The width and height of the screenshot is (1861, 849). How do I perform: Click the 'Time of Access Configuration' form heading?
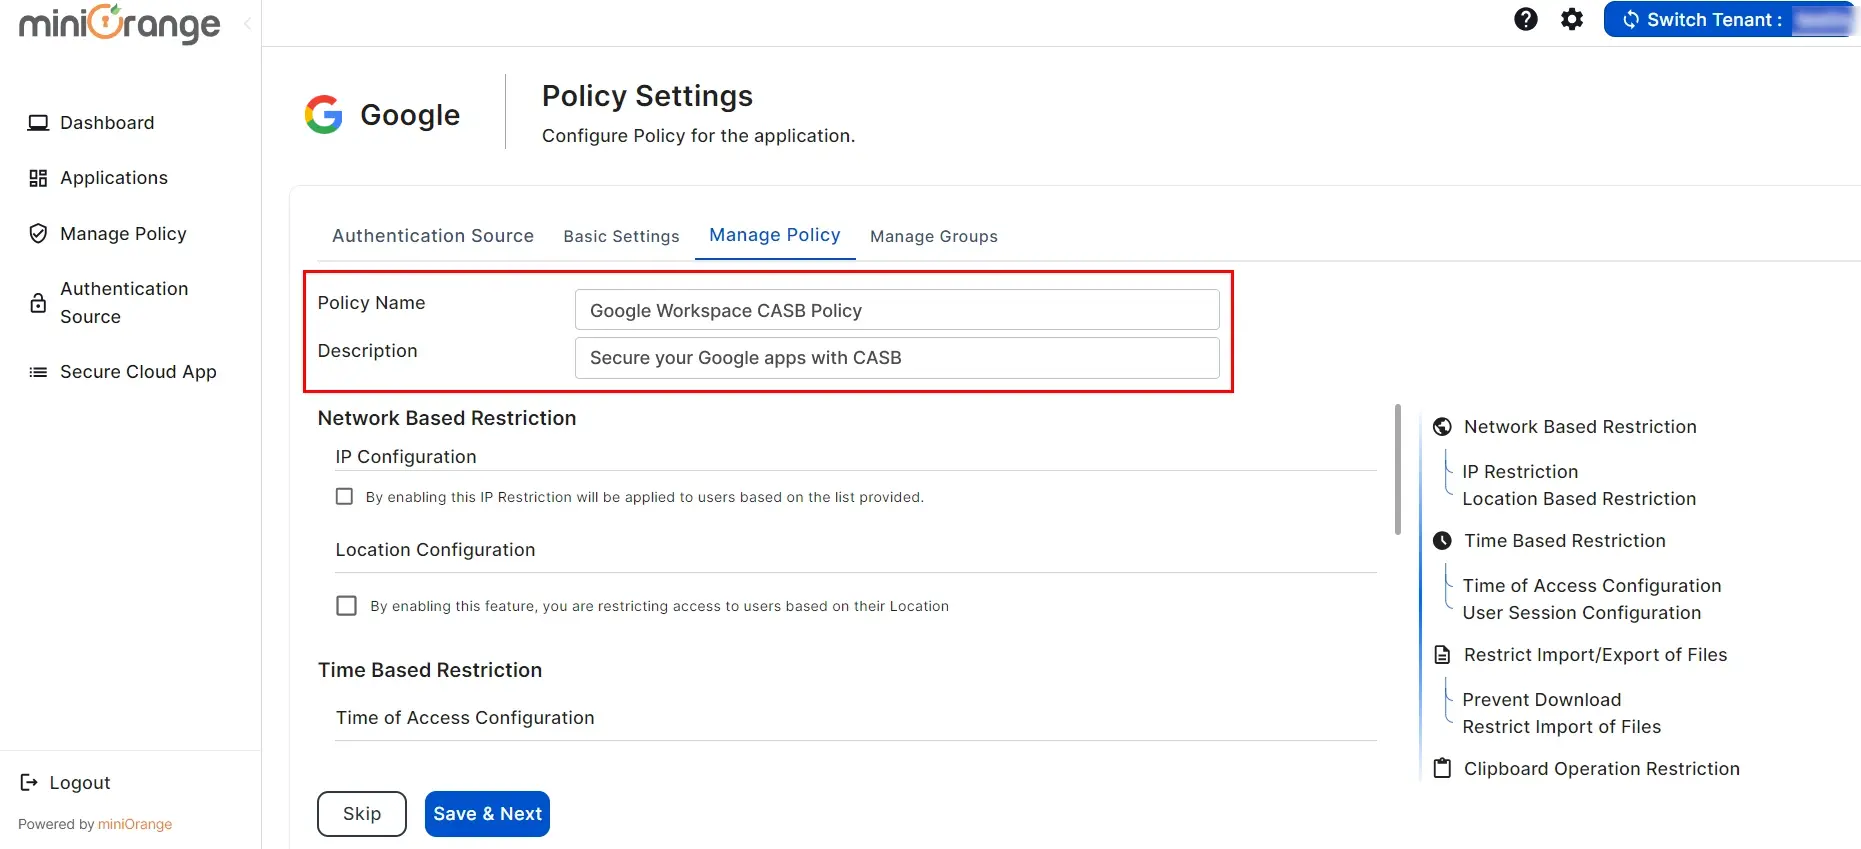click(x=465, y=718)
